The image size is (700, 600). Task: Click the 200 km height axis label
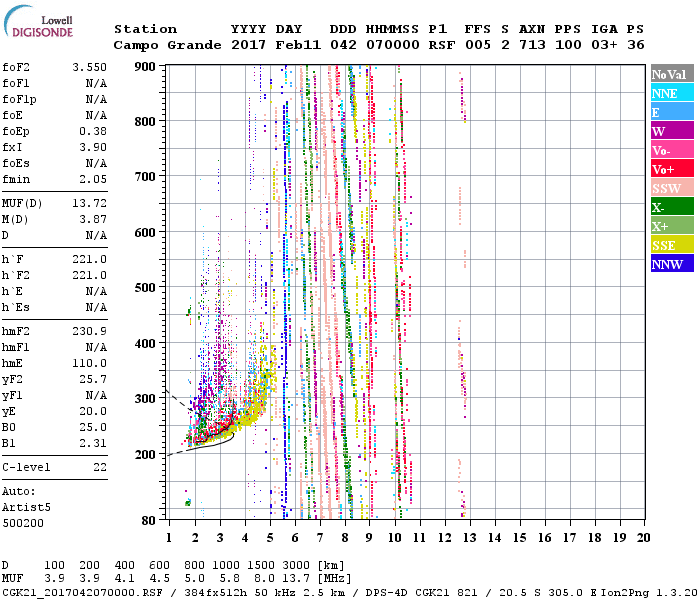(145, 454)
